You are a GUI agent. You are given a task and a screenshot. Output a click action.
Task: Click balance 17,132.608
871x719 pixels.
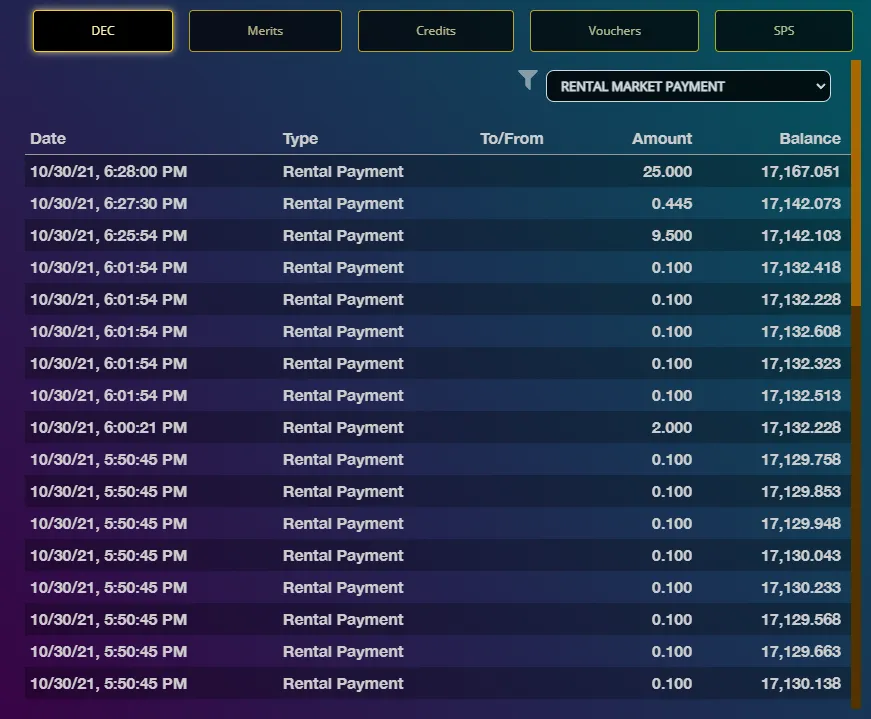(800, 332)
